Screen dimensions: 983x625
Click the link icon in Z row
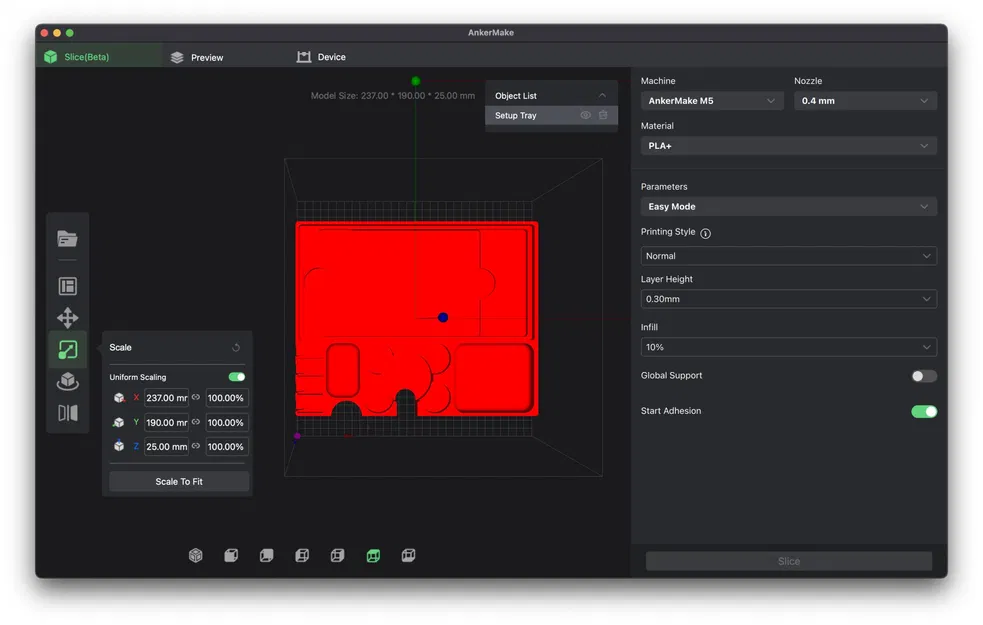[196, 446]
